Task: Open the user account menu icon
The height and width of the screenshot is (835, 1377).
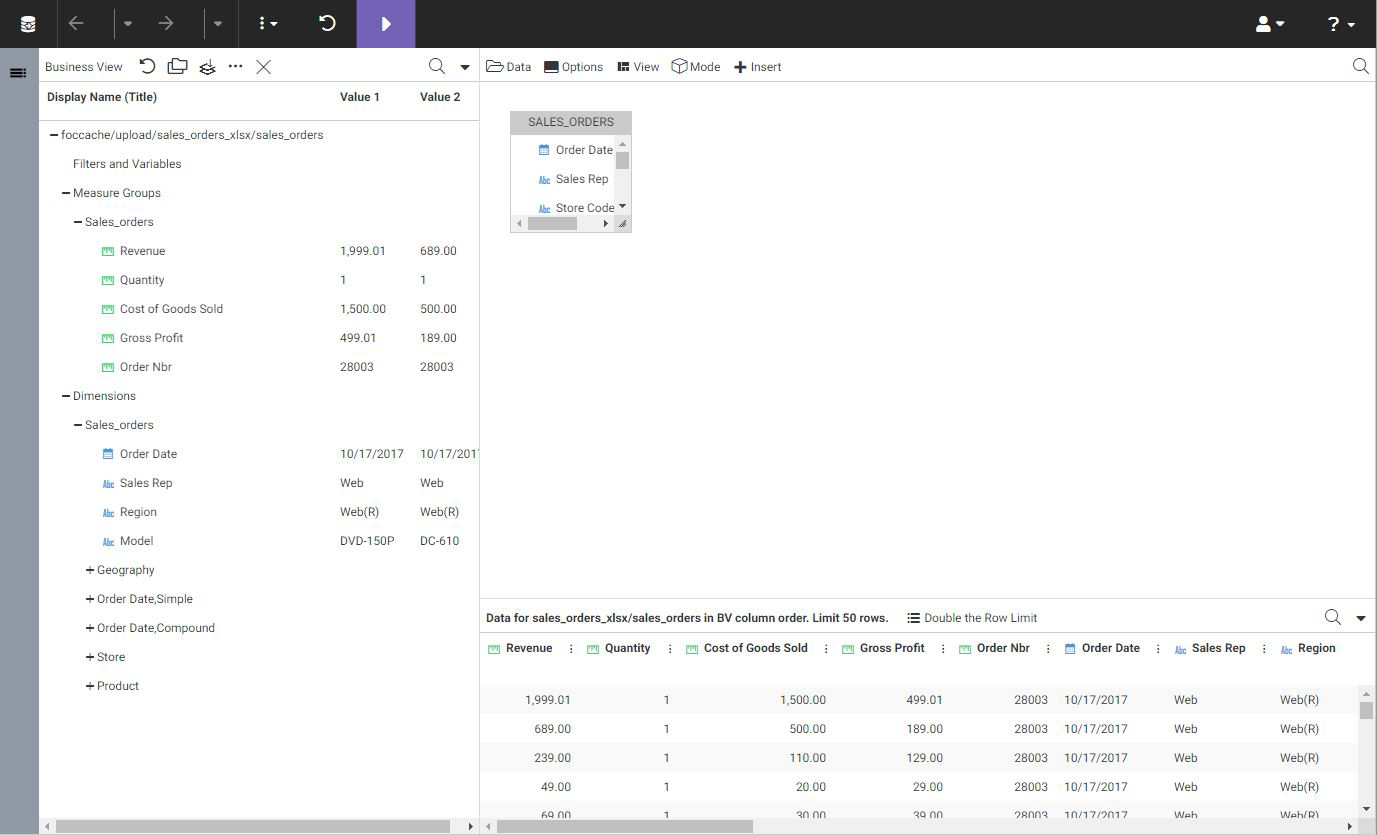Action: coord(1269,24)
